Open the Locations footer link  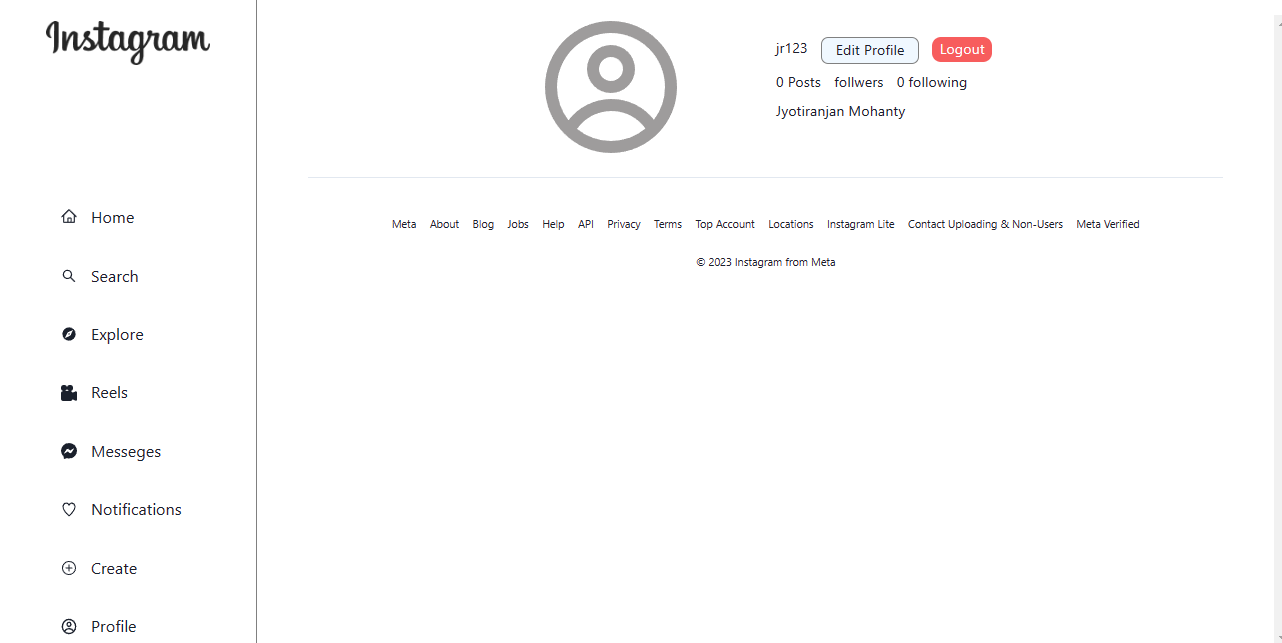pyautogui.click(x=791, y=224)
